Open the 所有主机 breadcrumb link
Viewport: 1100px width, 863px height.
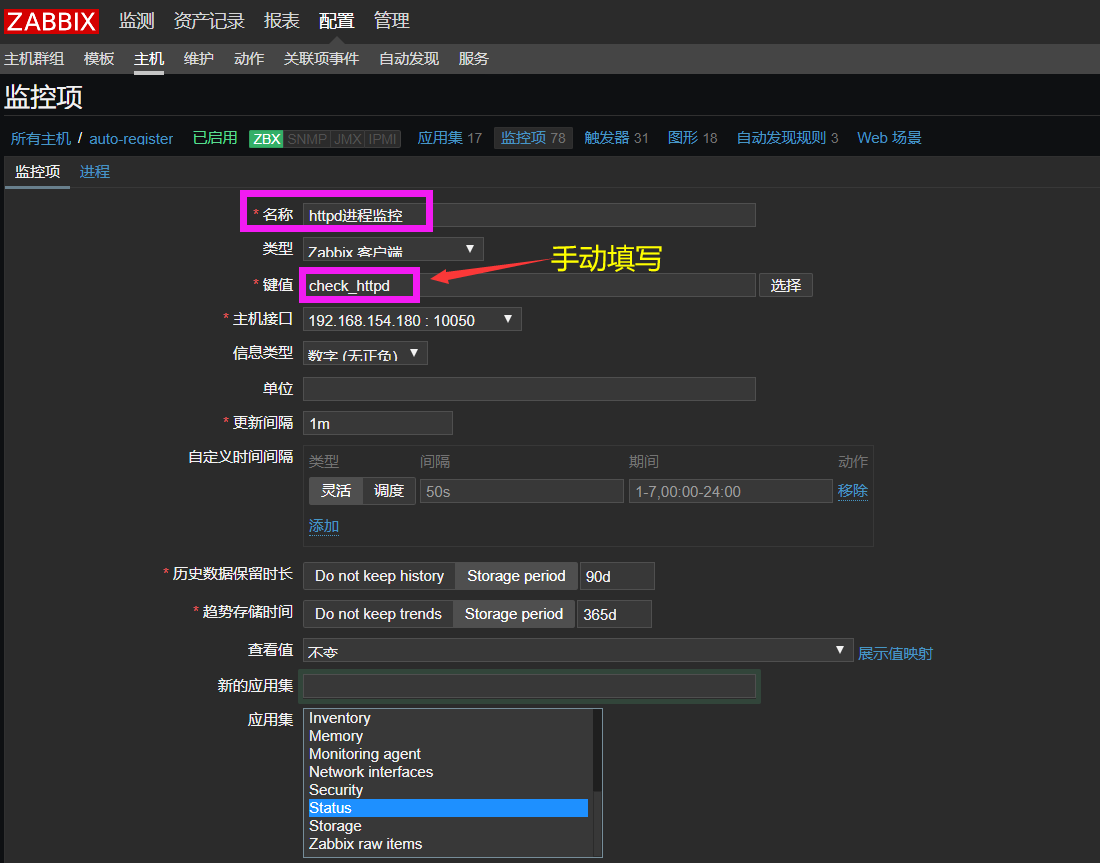click(41, 138)
